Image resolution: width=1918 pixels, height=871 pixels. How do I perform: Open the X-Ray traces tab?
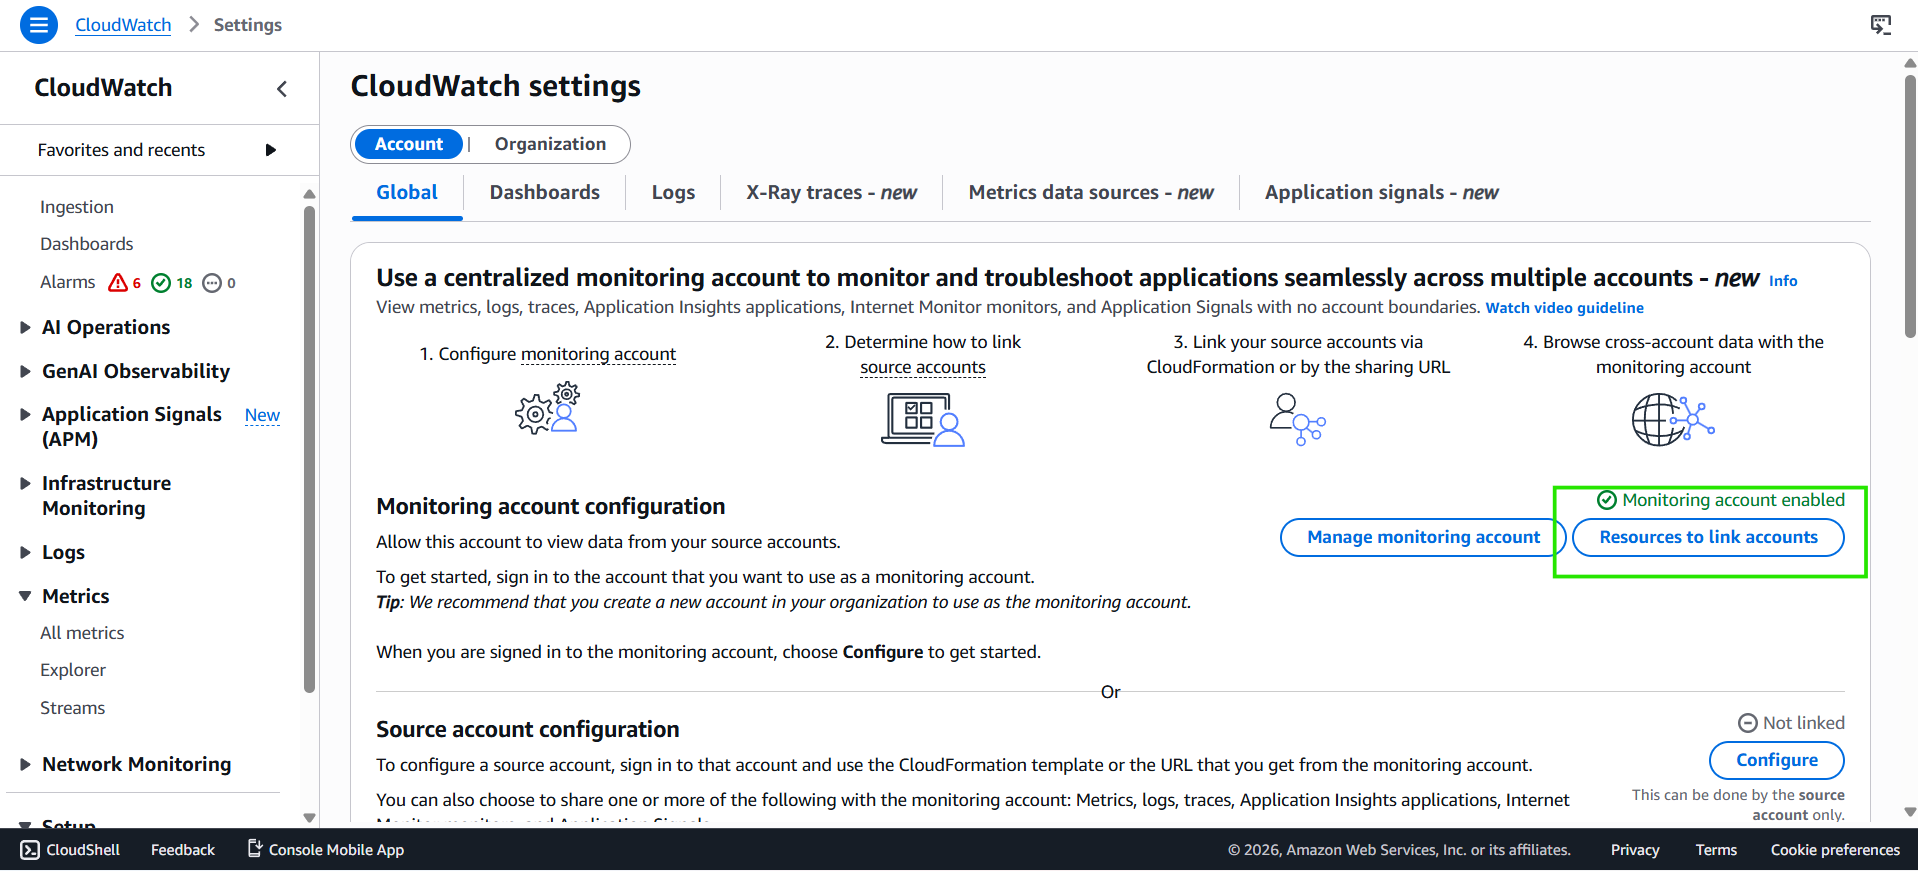point(831,193)
